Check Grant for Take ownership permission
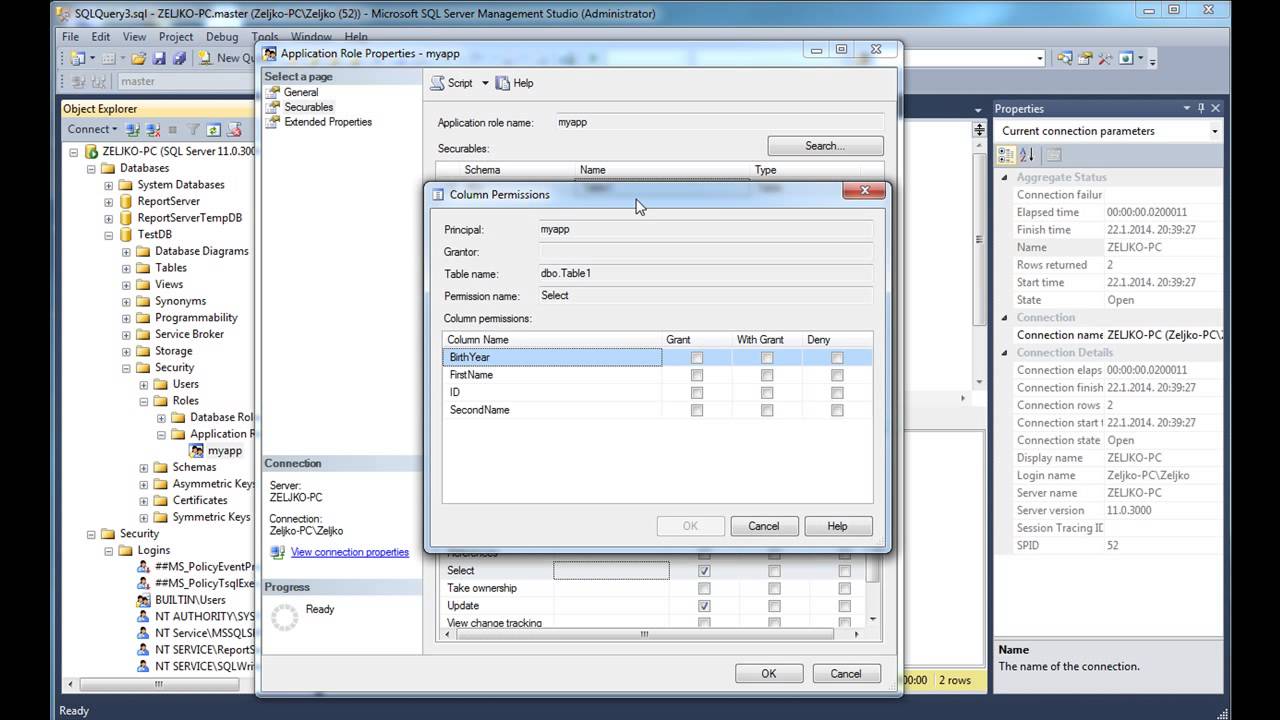 pyautogui.click(x=704, y=588)
